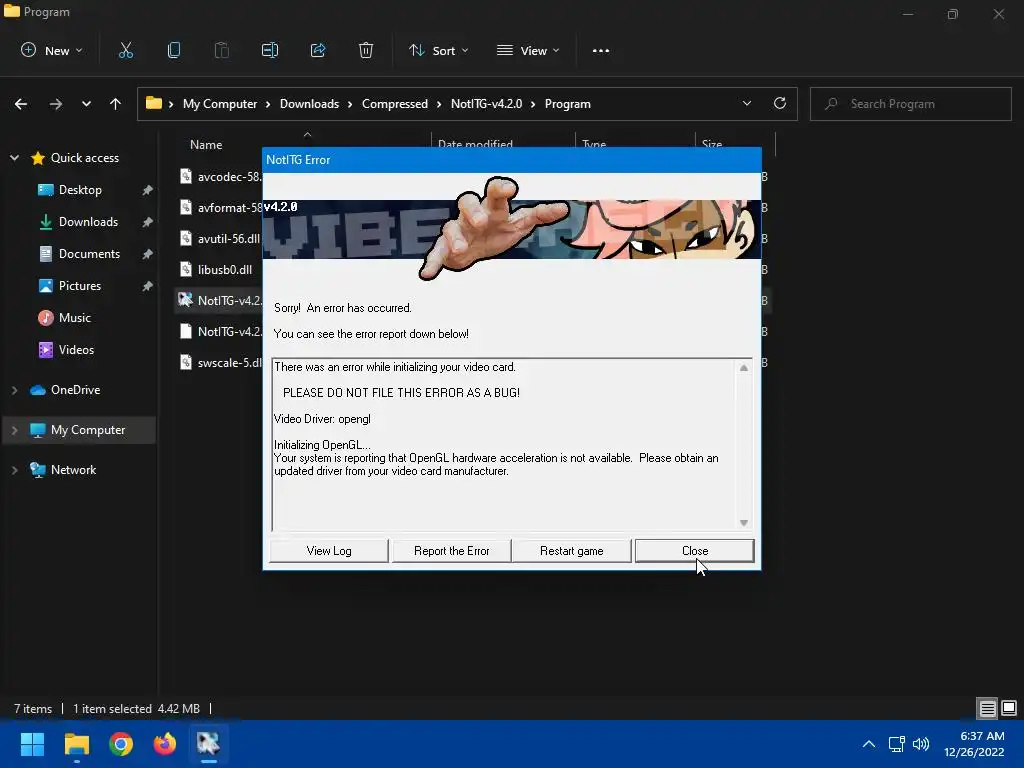Open the network tray icon

point(897,744)
